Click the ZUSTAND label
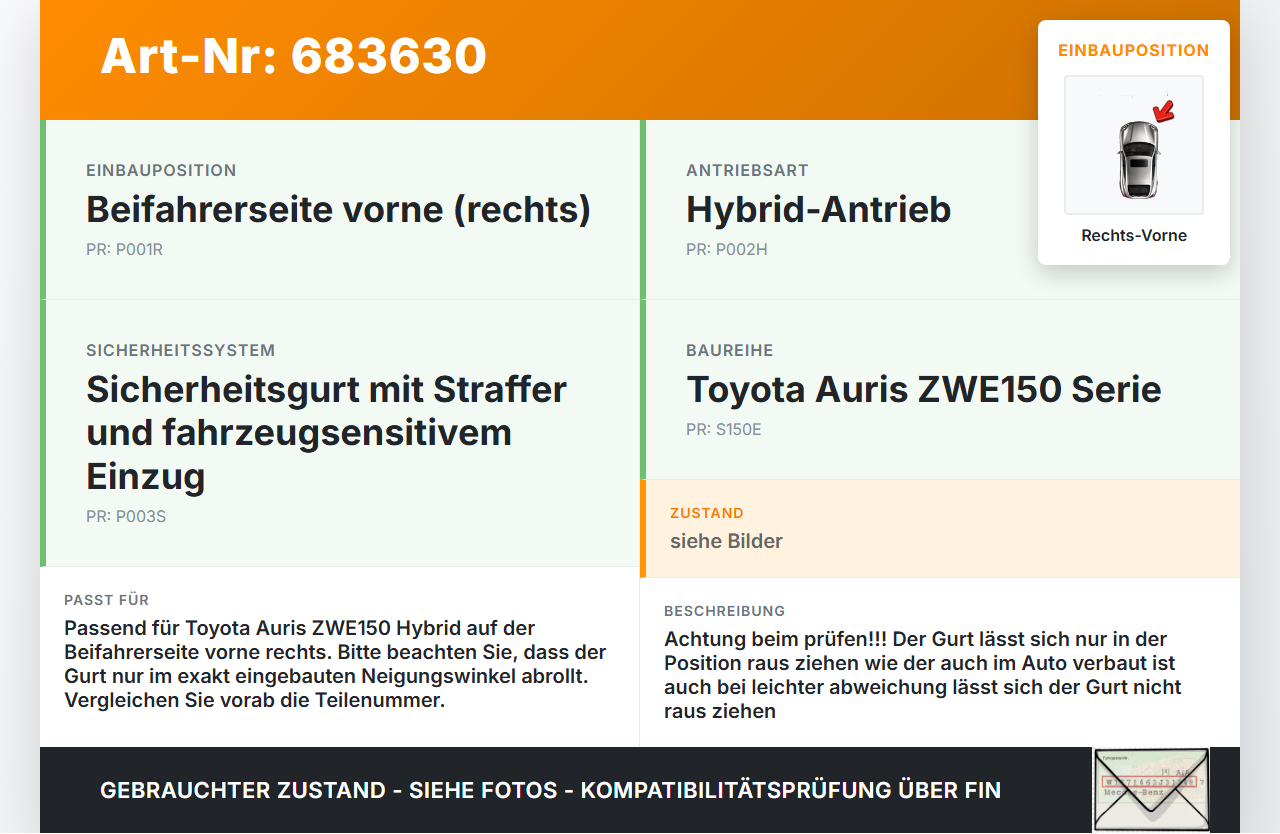Image resolution: width=1280 pixels, height=834 pixels. coord(707,513)
